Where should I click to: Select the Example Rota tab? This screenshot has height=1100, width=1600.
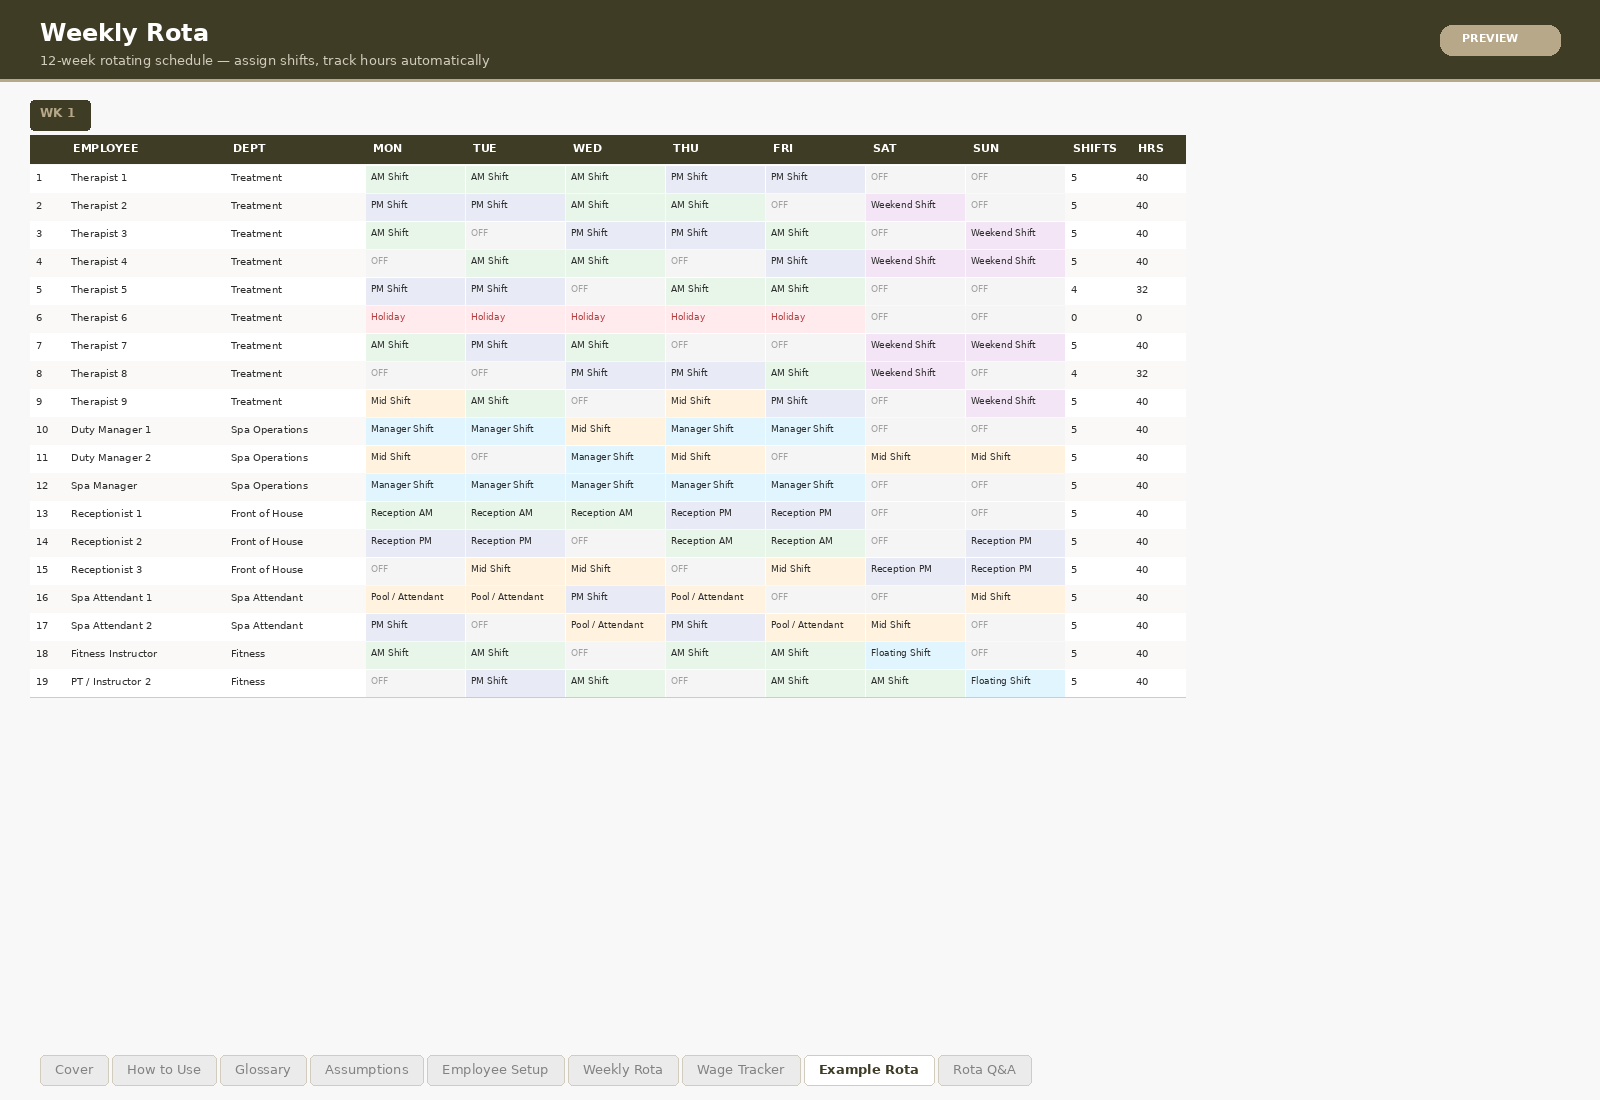coord(868,1069)
